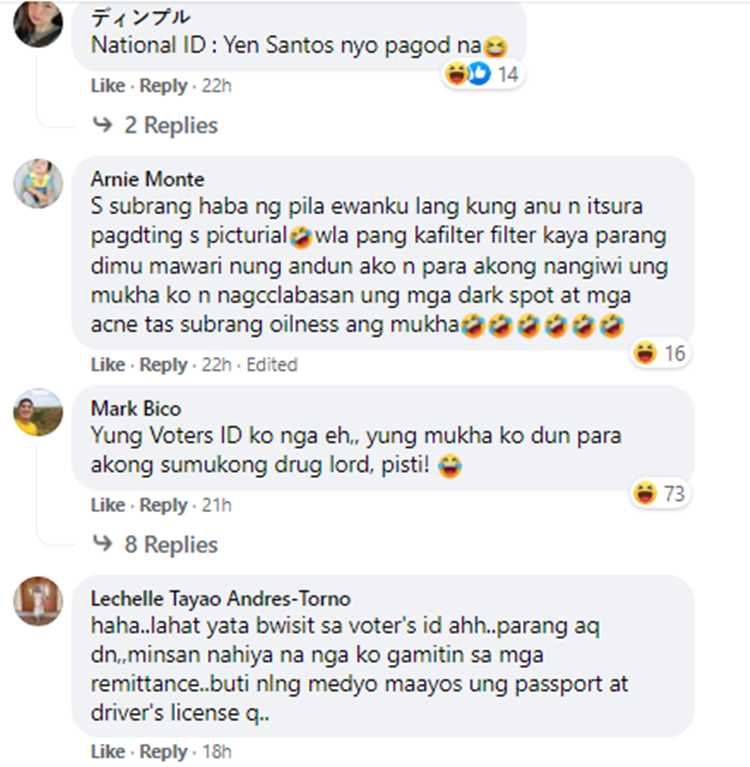Expand the 8 Replies thread
The height and width of the screenshot is (767, 750).
point(156,544)
